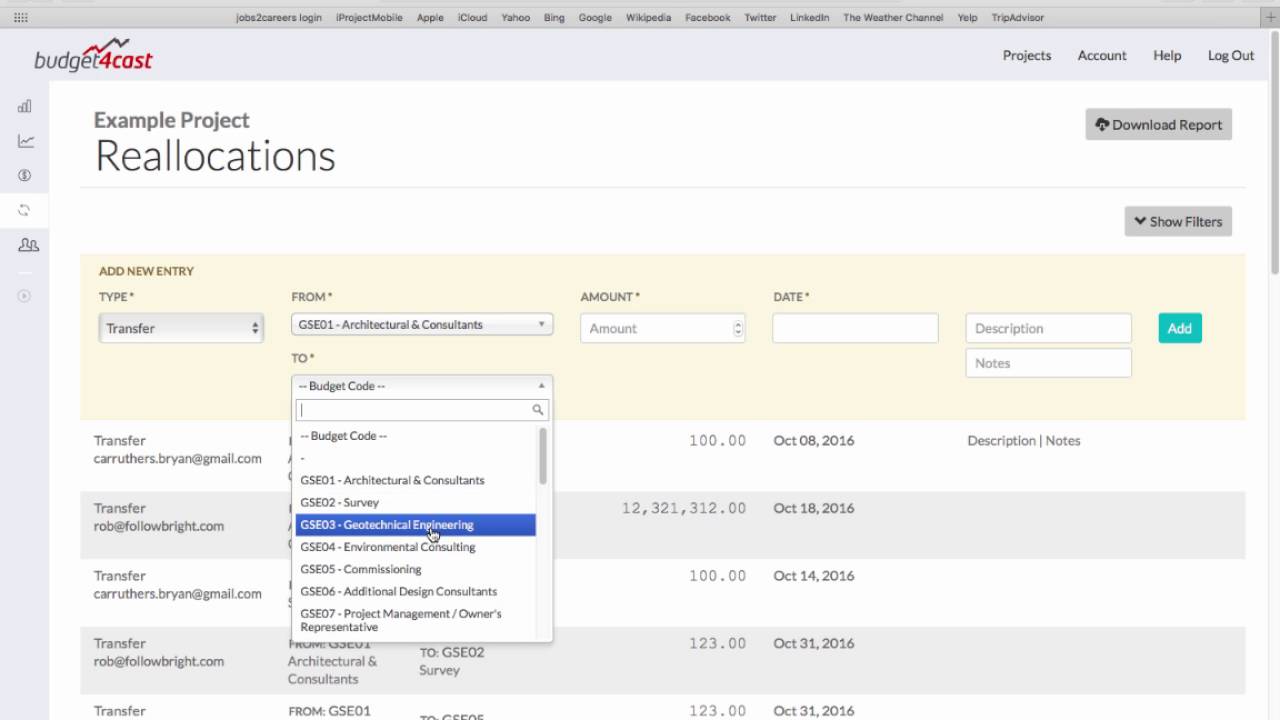Click the Amount field stepper arrows
This screenshot has height=720, width=1280.
click(738, 328)
